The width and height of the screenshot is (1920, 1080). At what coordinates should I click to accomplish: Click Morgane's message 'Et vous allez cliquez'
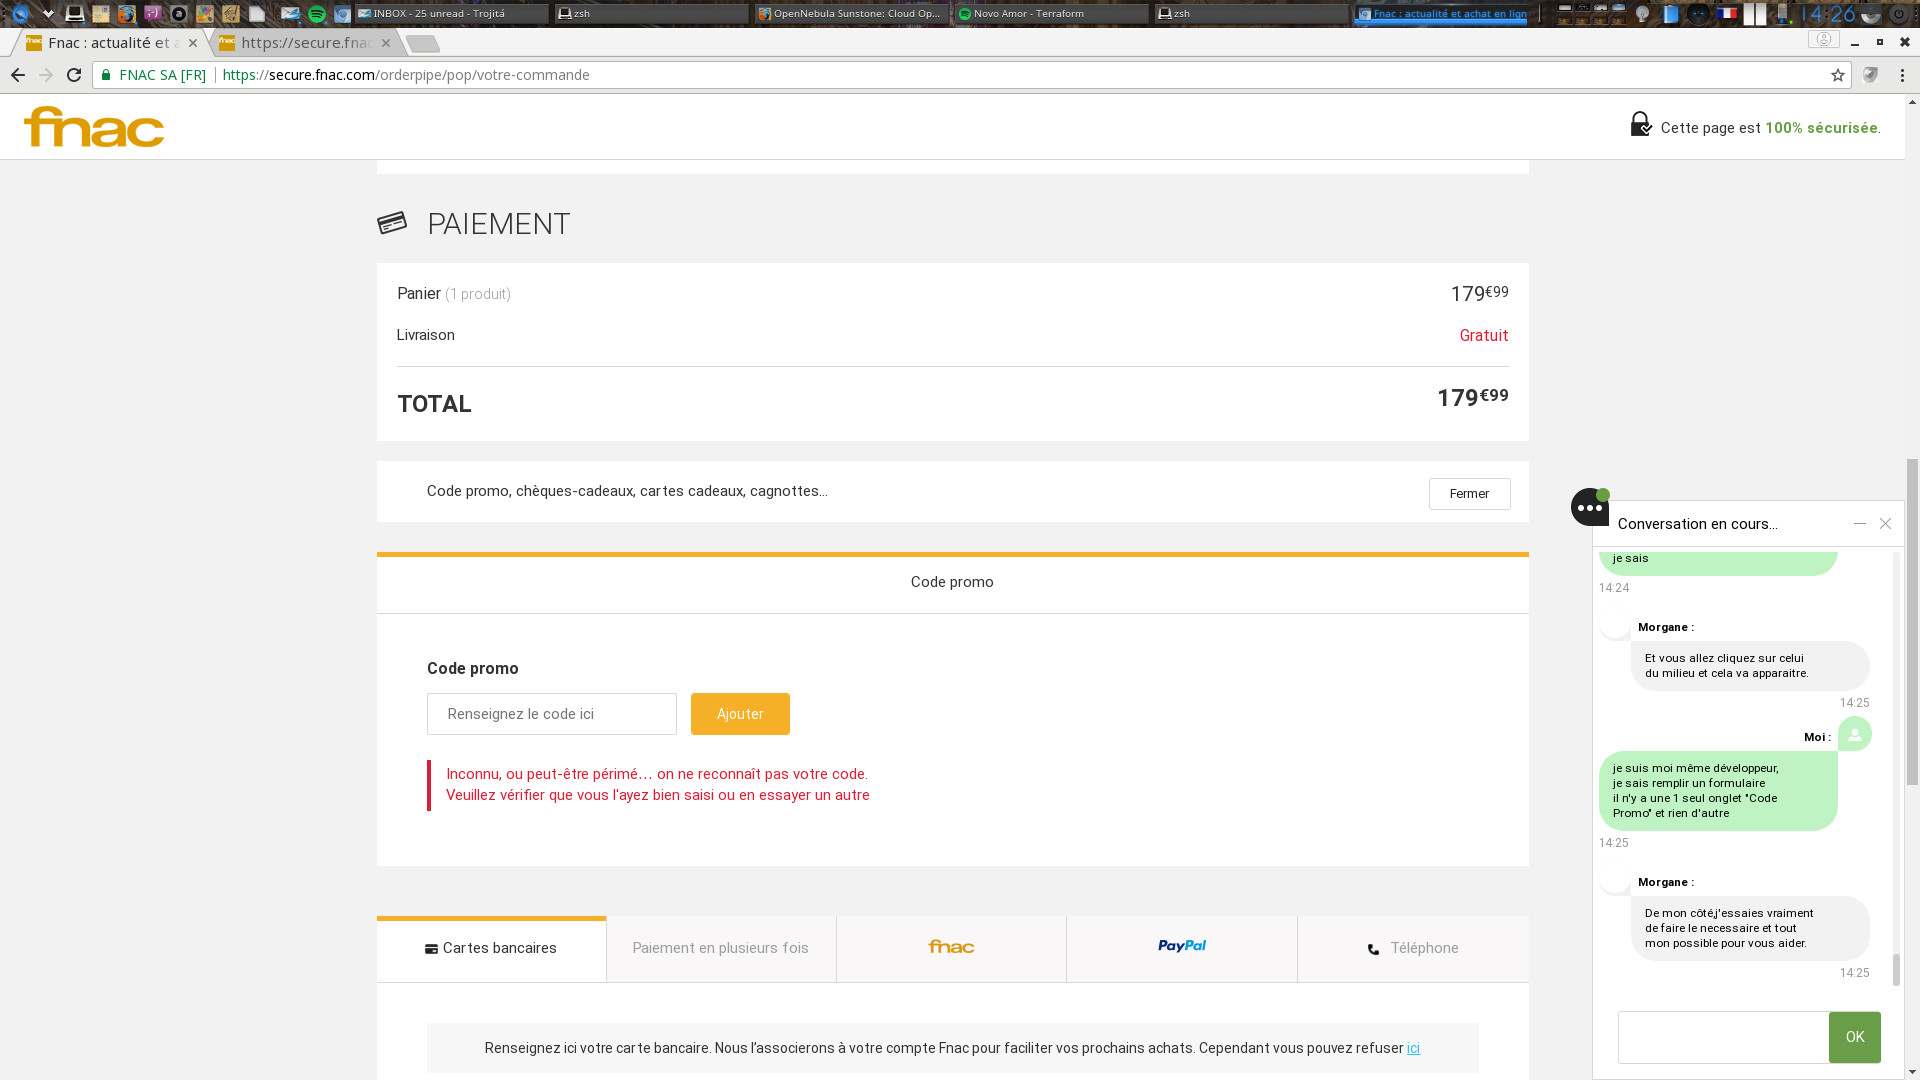[x=1750, y=665]
